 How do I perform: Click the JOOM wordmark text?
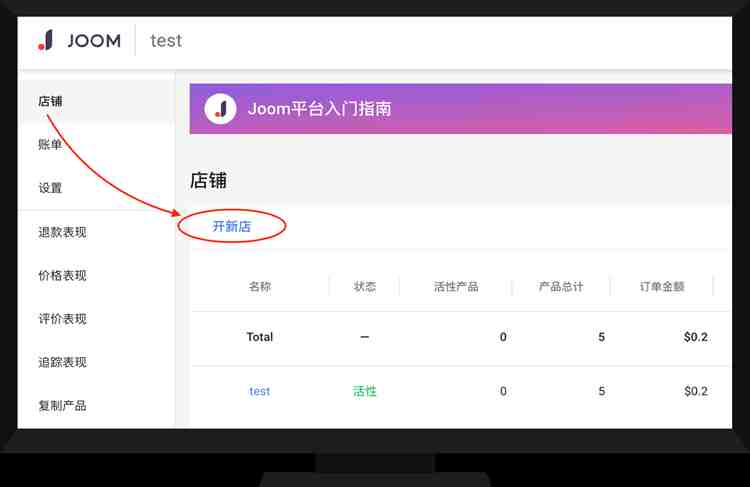click(x=94, y=41)
